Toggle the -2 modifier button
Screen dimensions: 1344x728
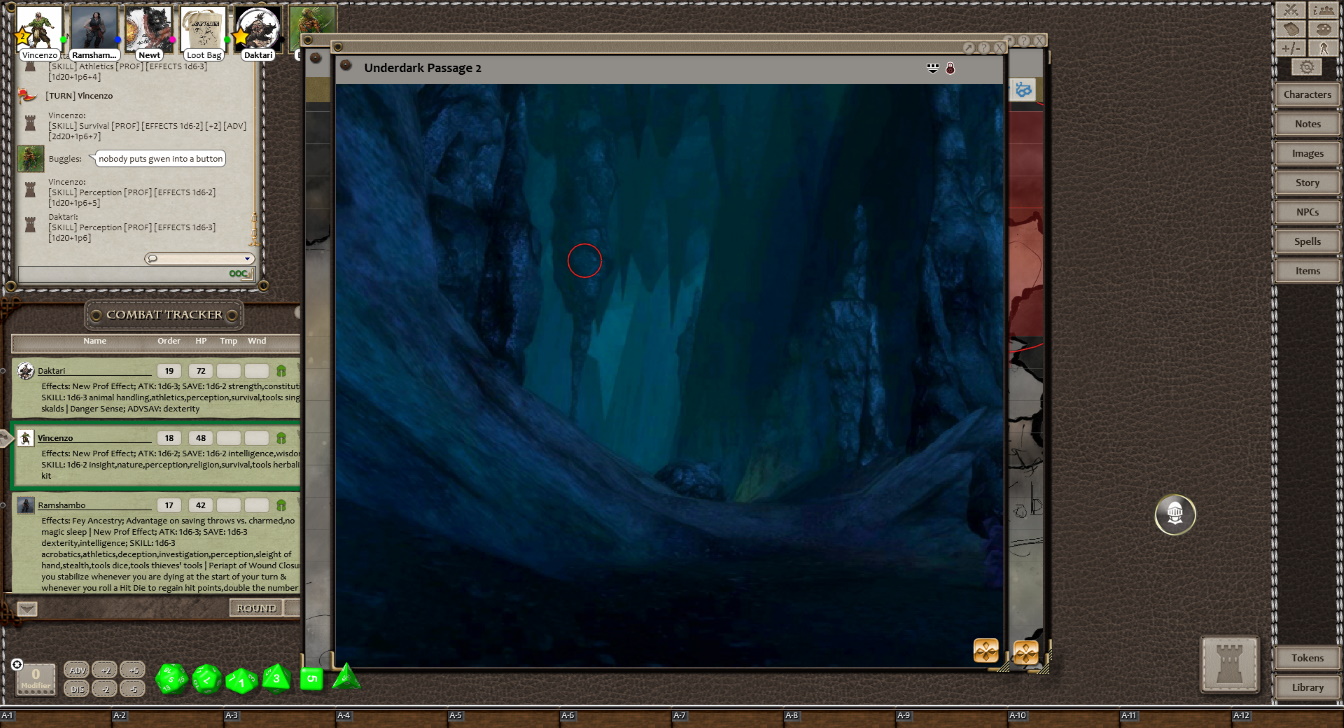coord(104,688)
